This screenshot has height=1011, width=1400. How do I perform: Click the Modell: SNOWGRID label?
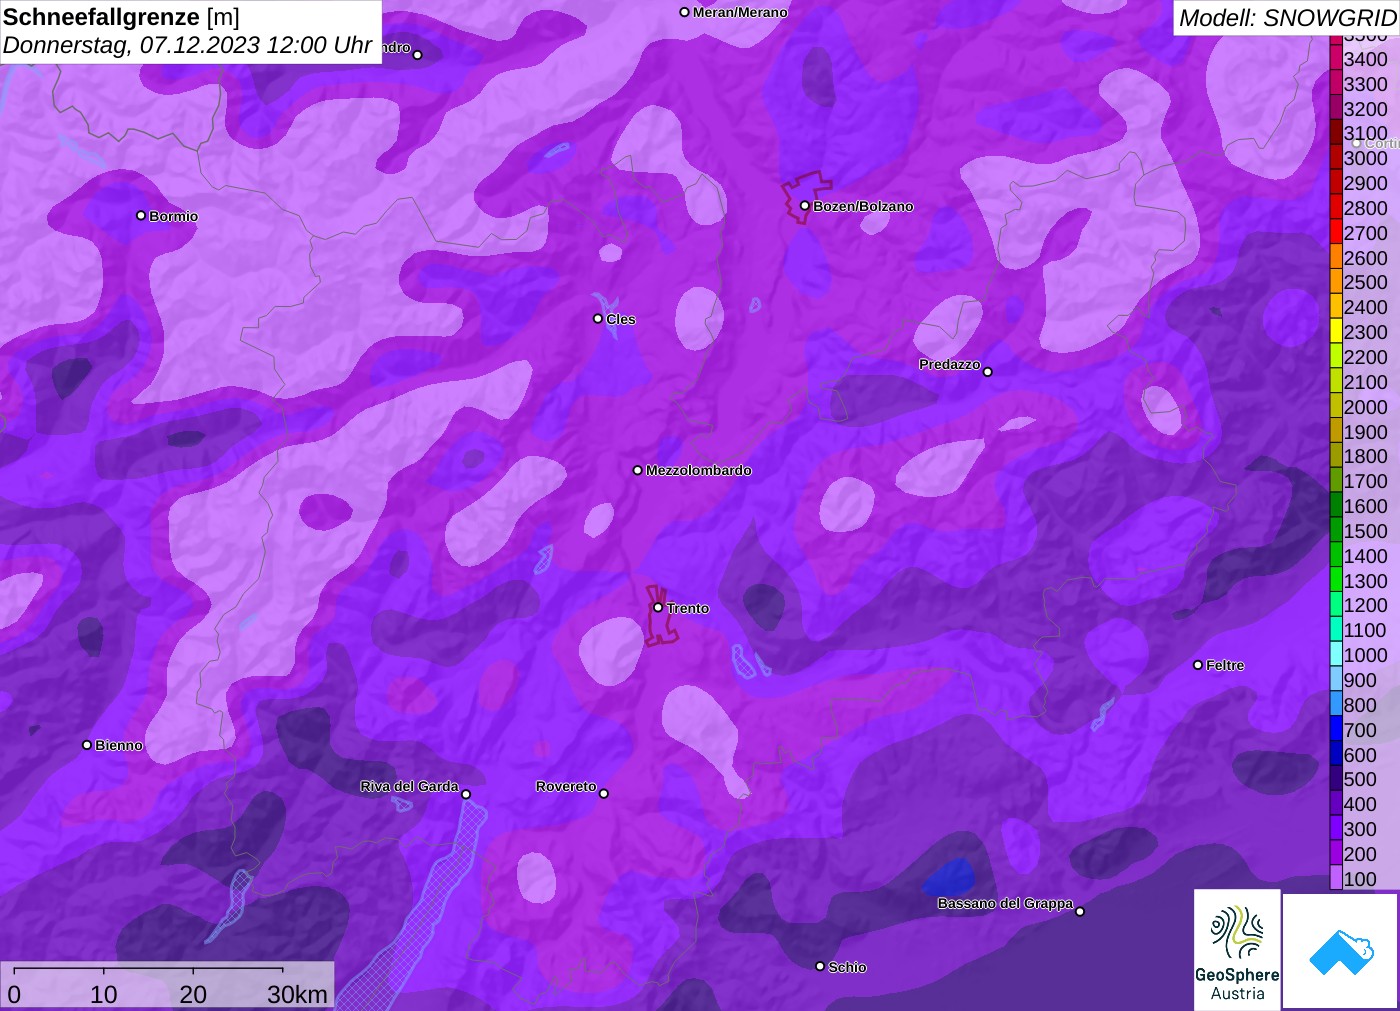pos(1287,18)
